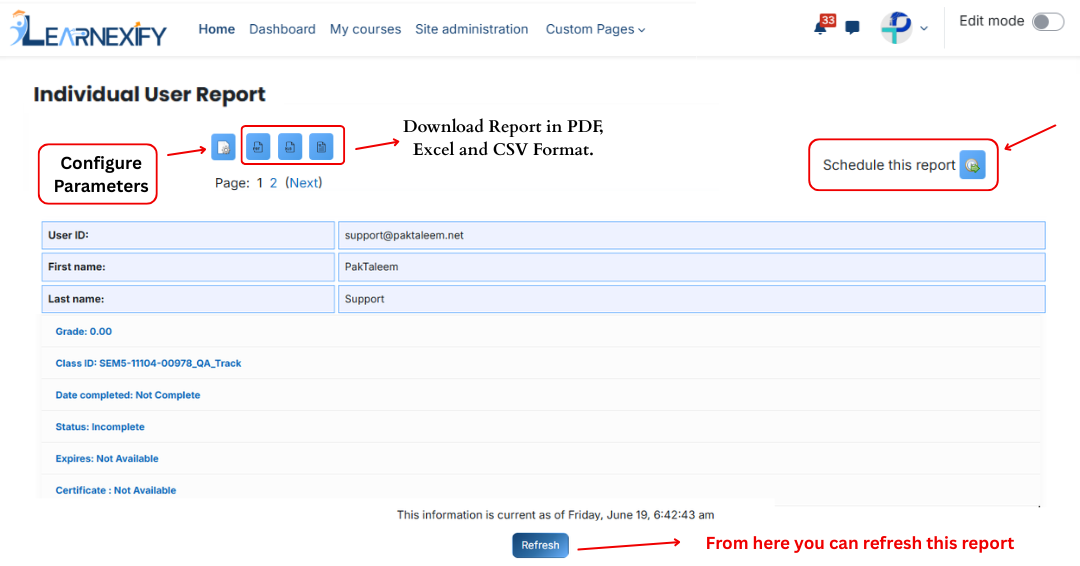Download the report as CSV

tap(321, 147)
